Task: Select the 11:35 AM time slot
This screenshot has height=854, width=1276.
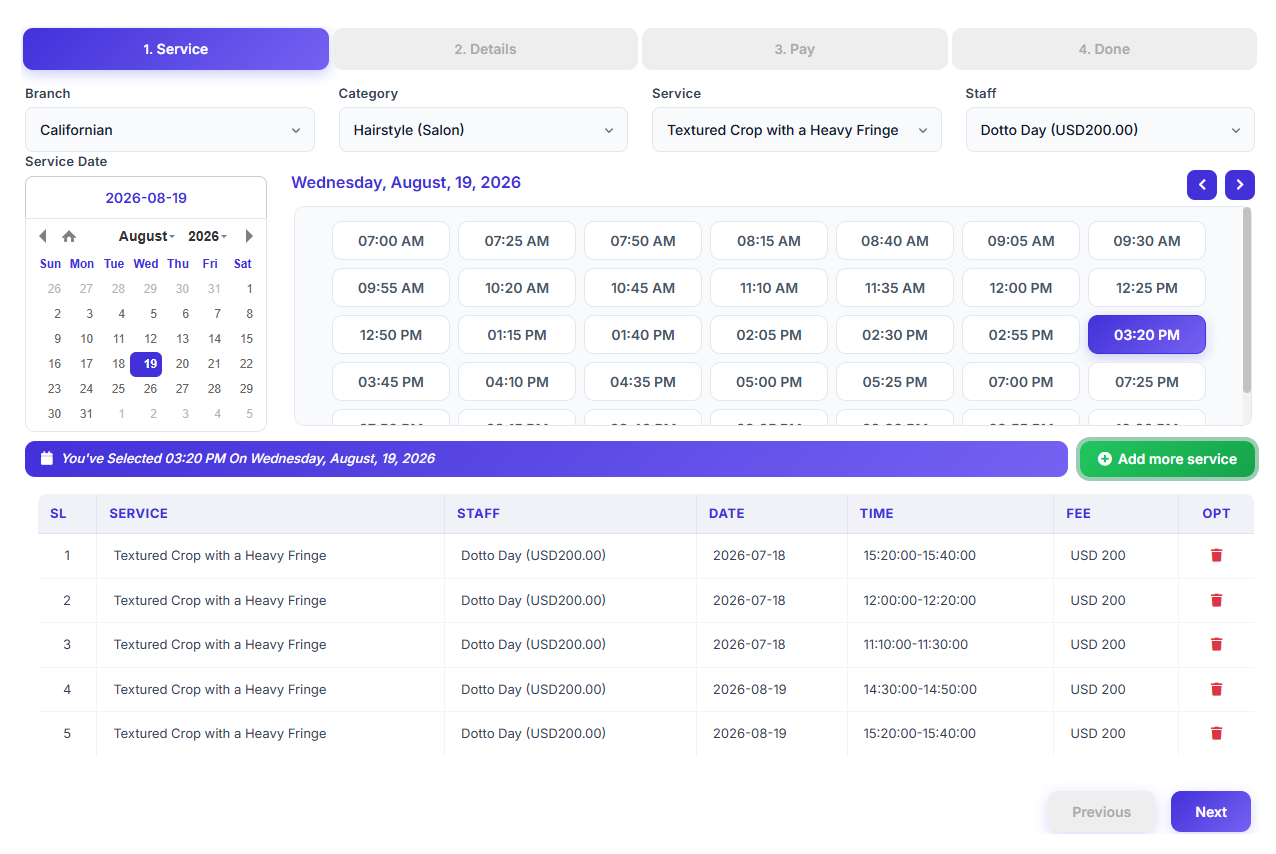Action: coord(895,288)
